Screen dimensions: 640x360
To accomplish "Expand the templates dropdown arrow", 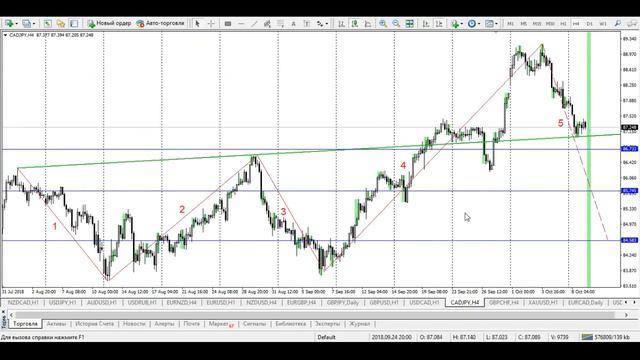I will coord(496,24).
